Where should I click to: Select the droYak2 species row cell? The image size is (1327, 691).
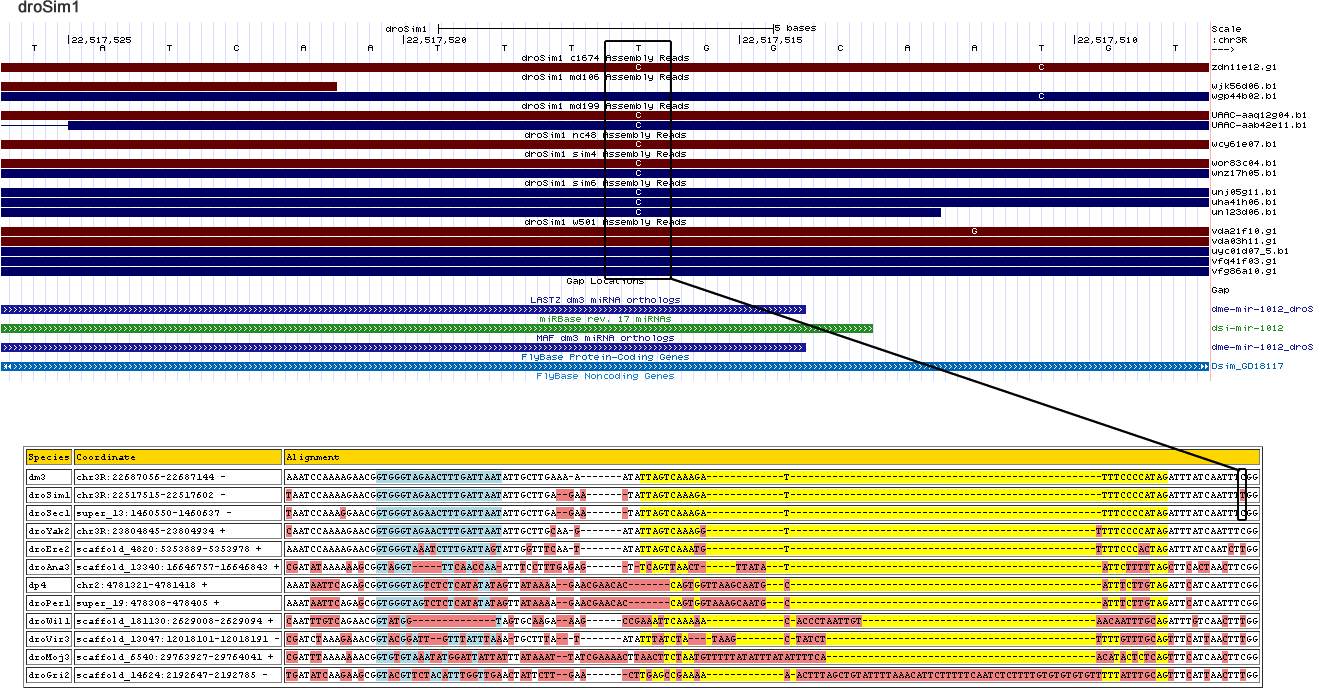(x=48, y=530)
